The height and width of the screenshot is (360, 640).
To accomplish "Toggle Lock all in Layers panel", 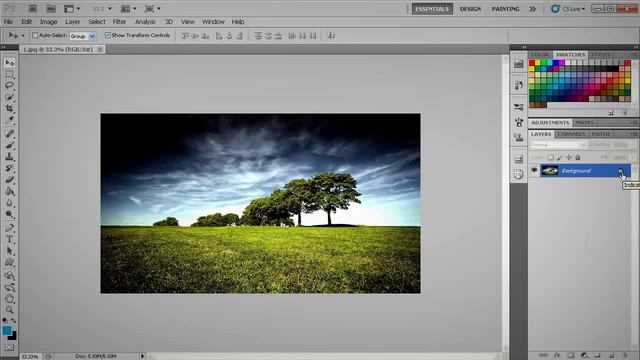I will (x=578, y=157).
